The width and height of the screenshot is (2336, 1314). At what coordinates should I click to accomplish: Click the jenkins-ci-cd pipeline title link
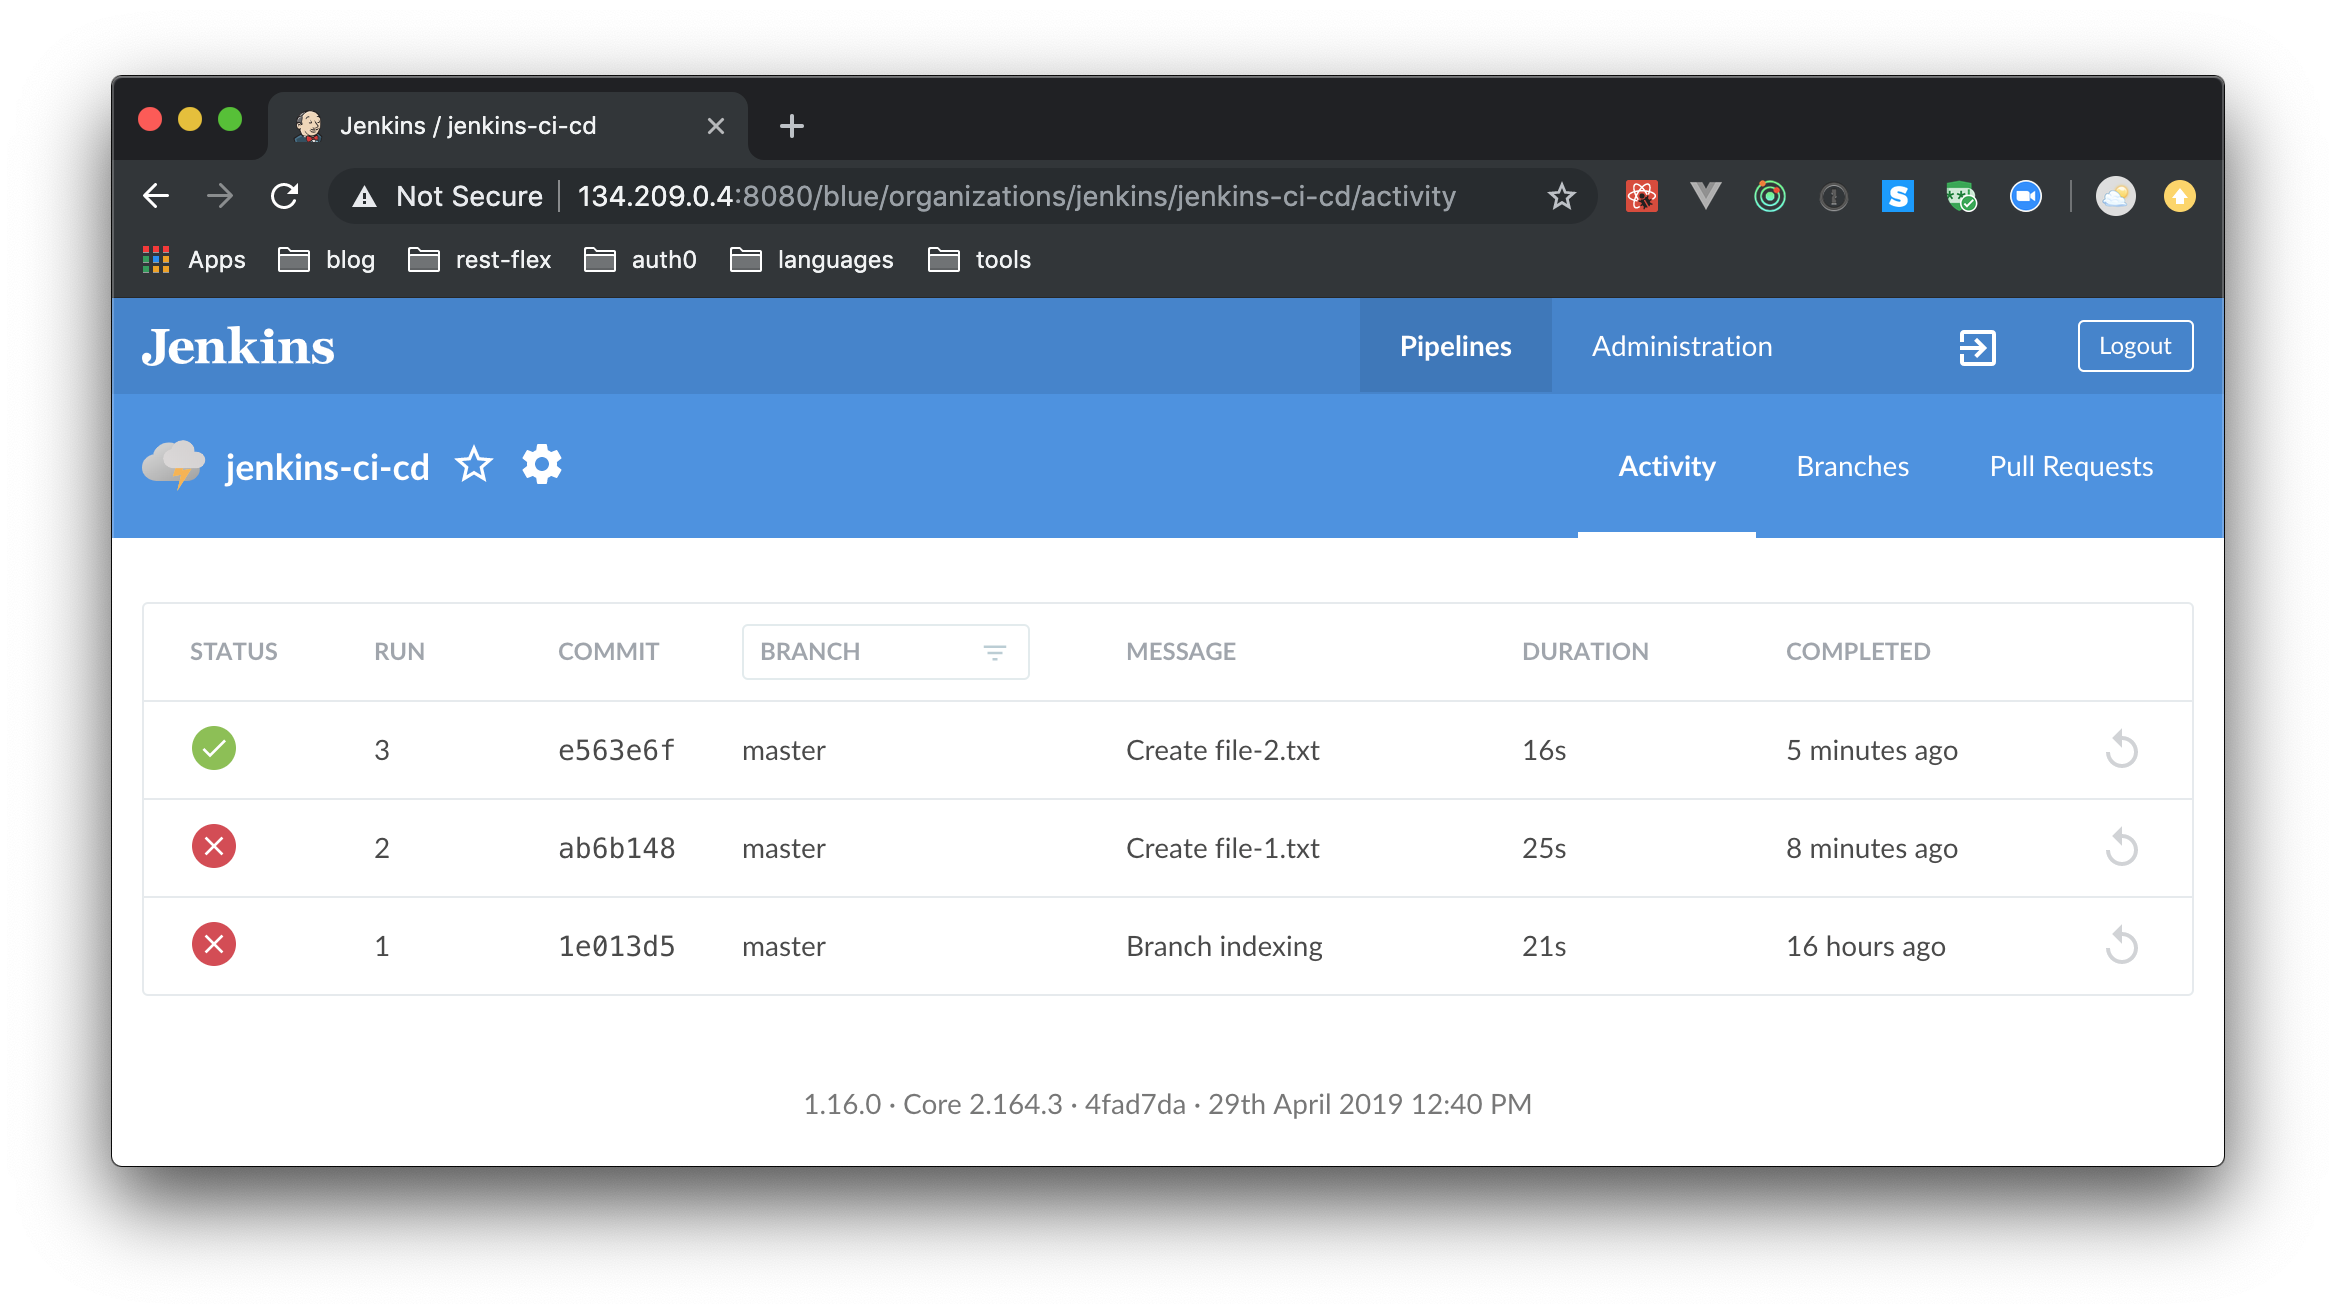[327, 465]
